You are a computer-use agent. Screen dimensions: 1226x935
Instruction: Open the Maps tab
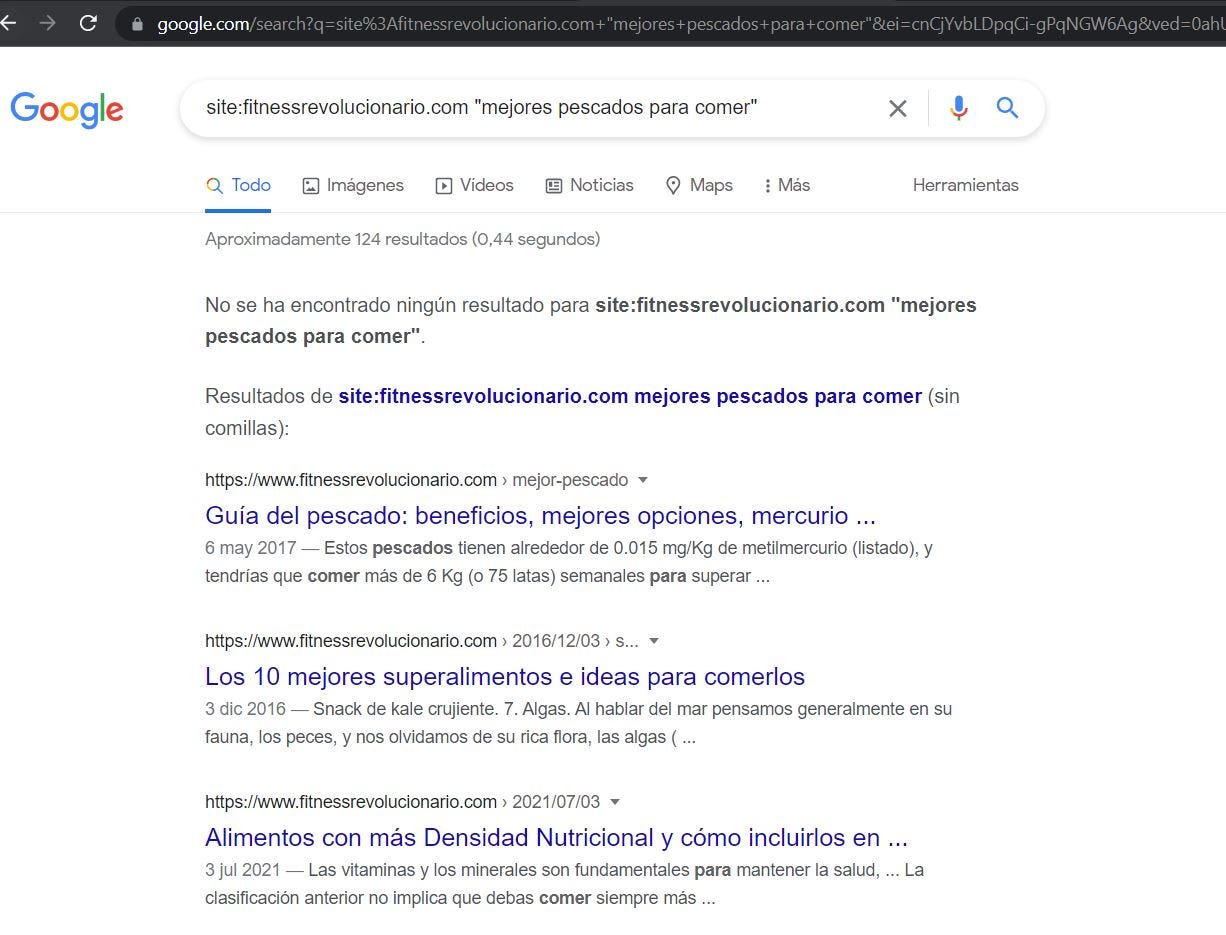coord(699,185)
